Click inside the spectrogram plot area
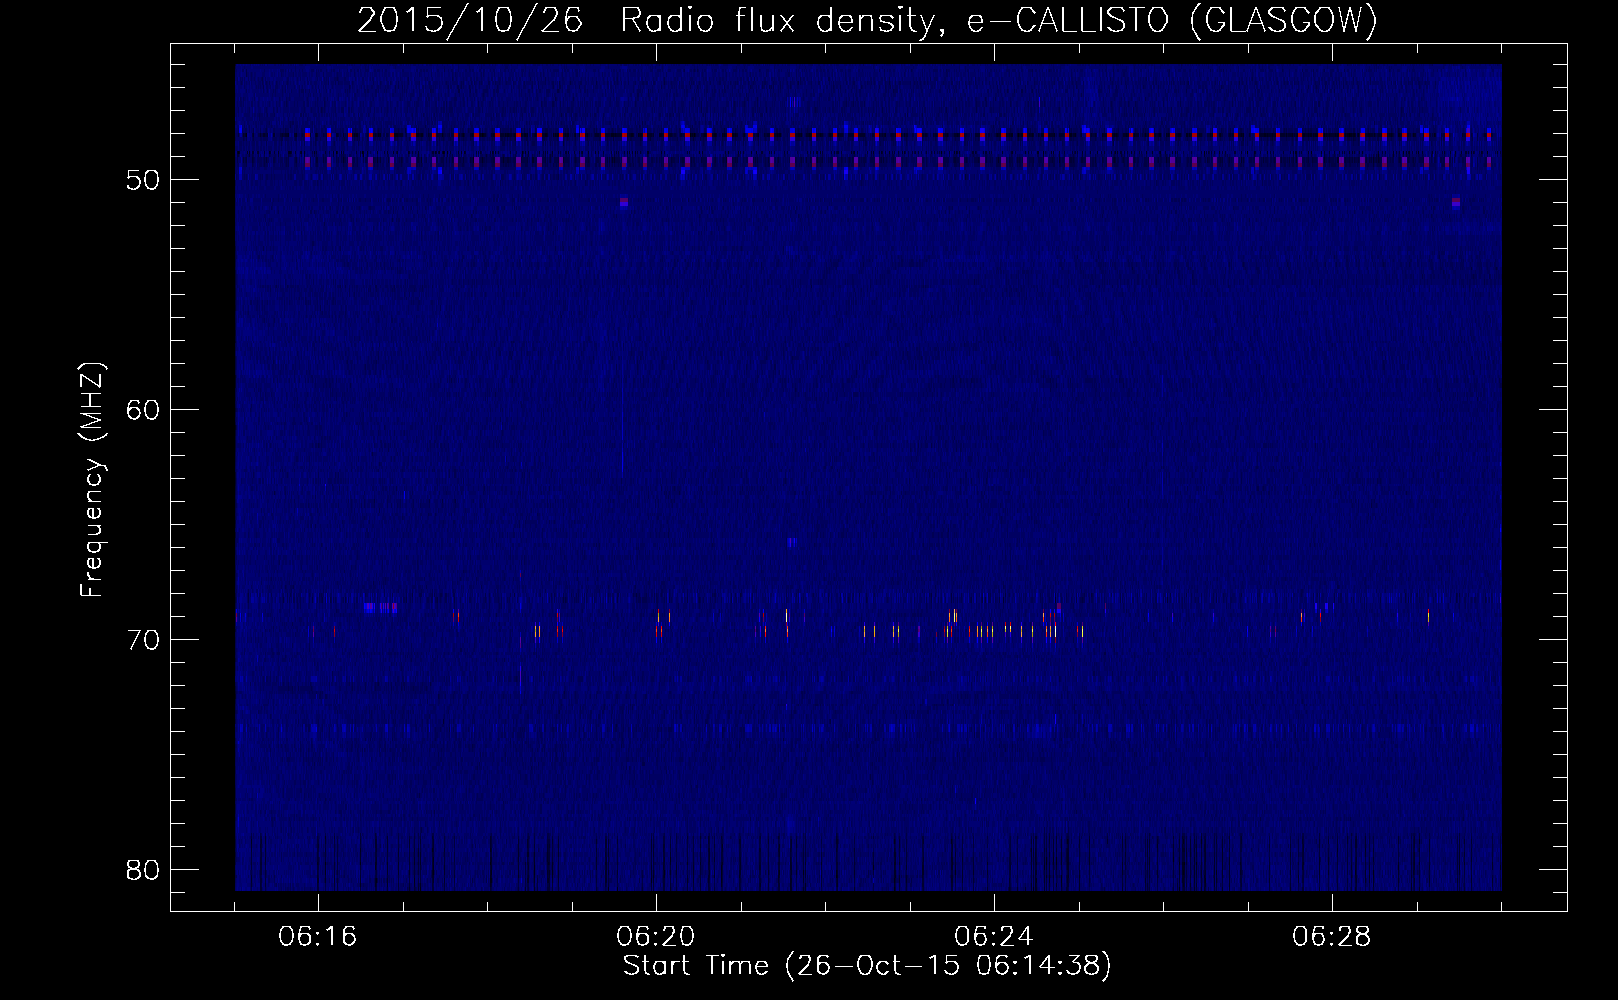Image resolution: width=1618 pixels, height=1000 pixels. [868, 478]
